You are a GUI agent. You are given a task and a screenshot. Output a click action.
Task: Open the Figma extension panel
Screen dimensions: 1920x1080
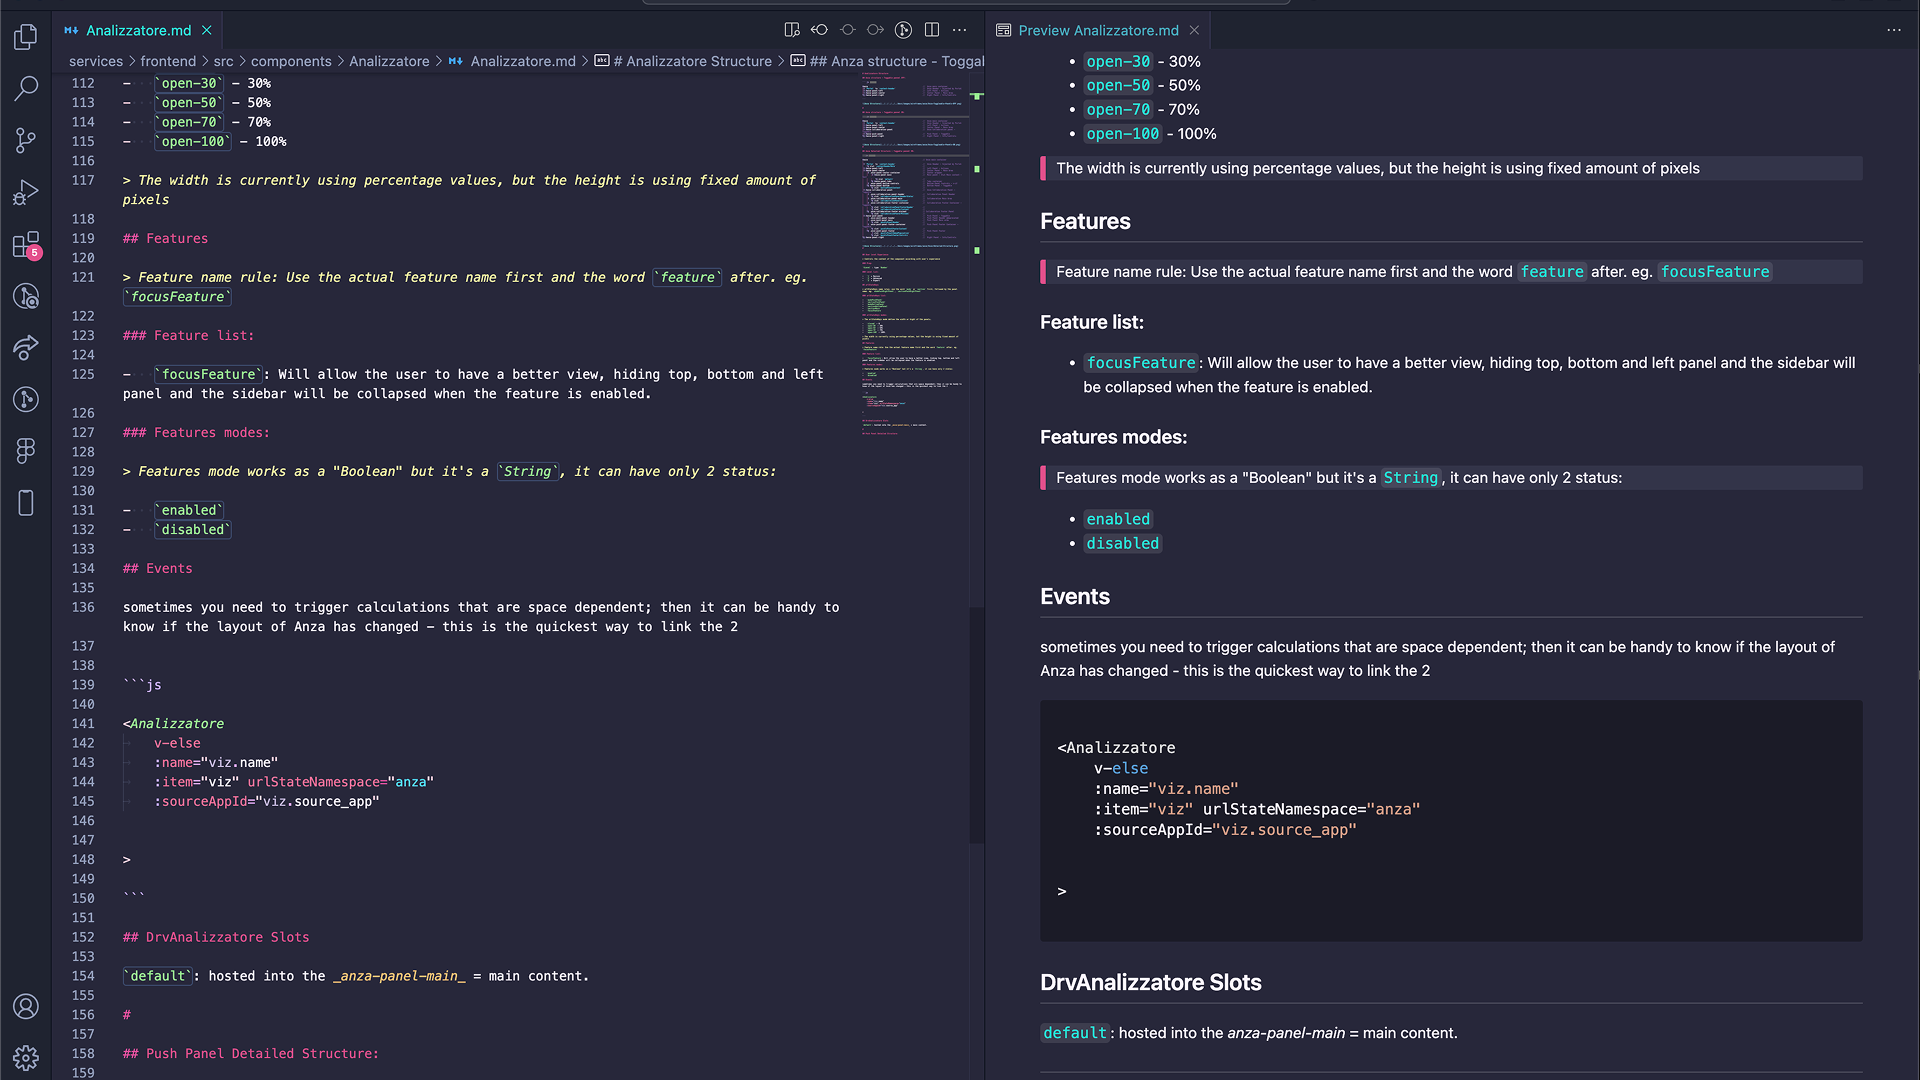(x=26, y=451)
